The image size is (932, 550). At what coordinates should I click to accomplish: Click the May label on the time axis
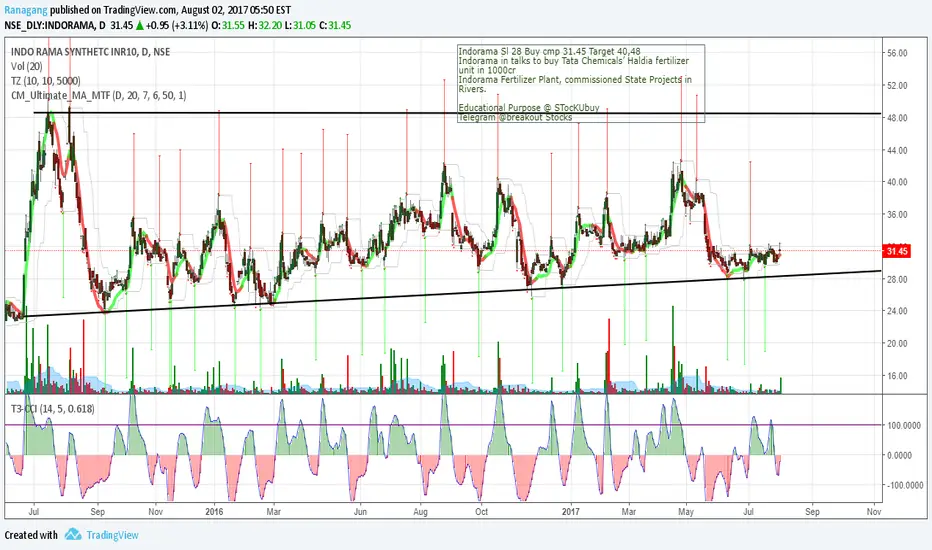tap(686, 511)
